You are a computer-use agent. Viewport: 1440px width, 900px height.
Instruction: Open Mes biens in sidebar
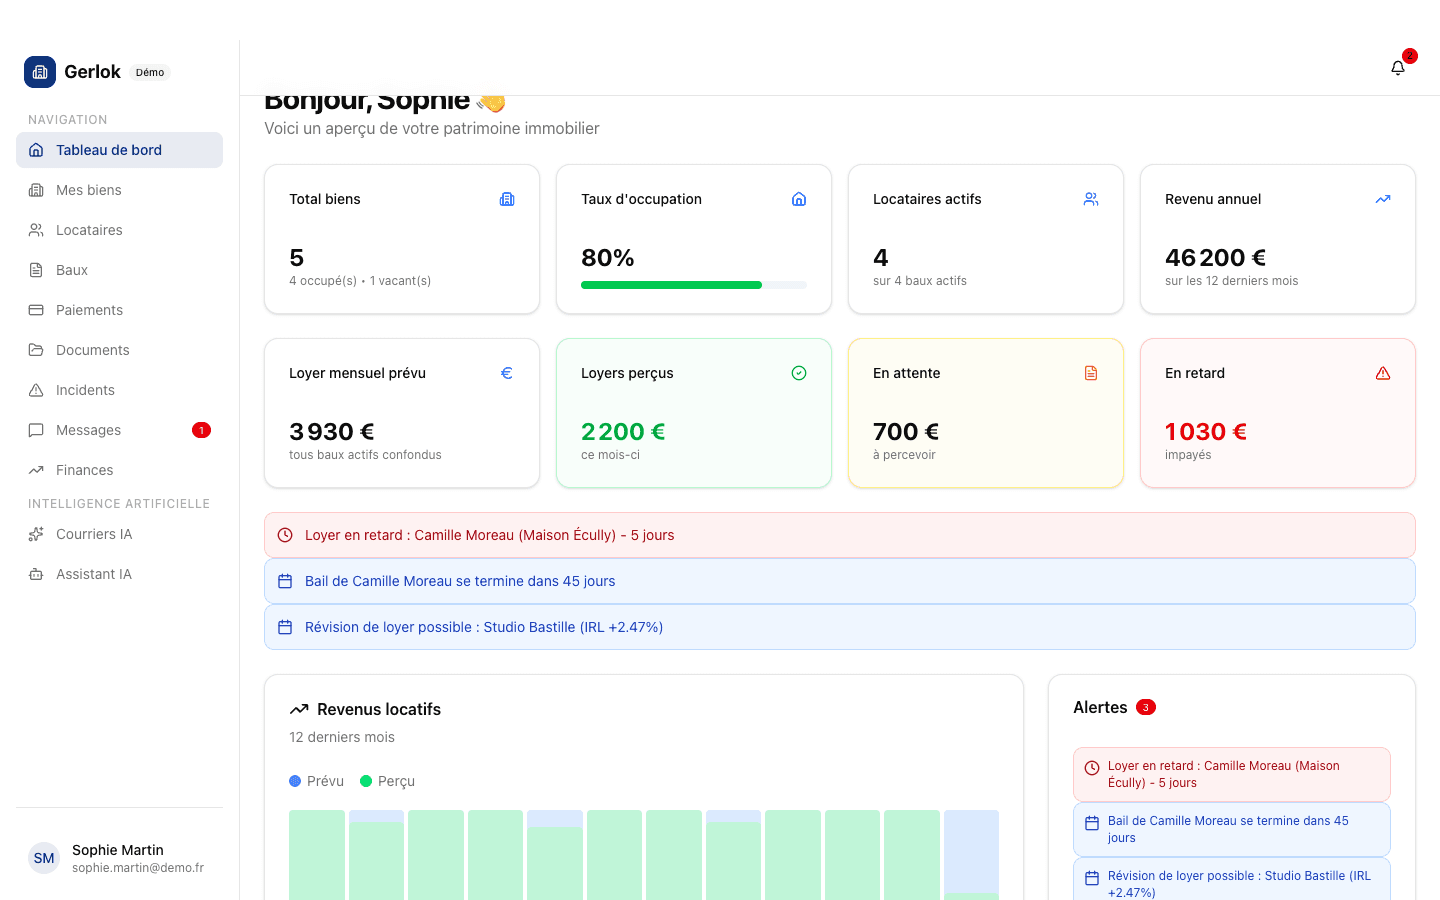[89, 190]
